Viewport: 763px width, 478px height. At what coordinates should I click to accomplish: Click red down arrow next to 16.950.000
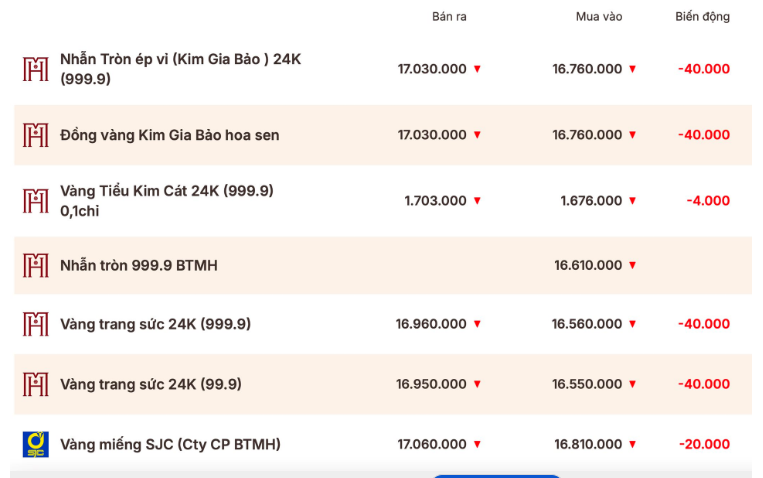point(477,384)
